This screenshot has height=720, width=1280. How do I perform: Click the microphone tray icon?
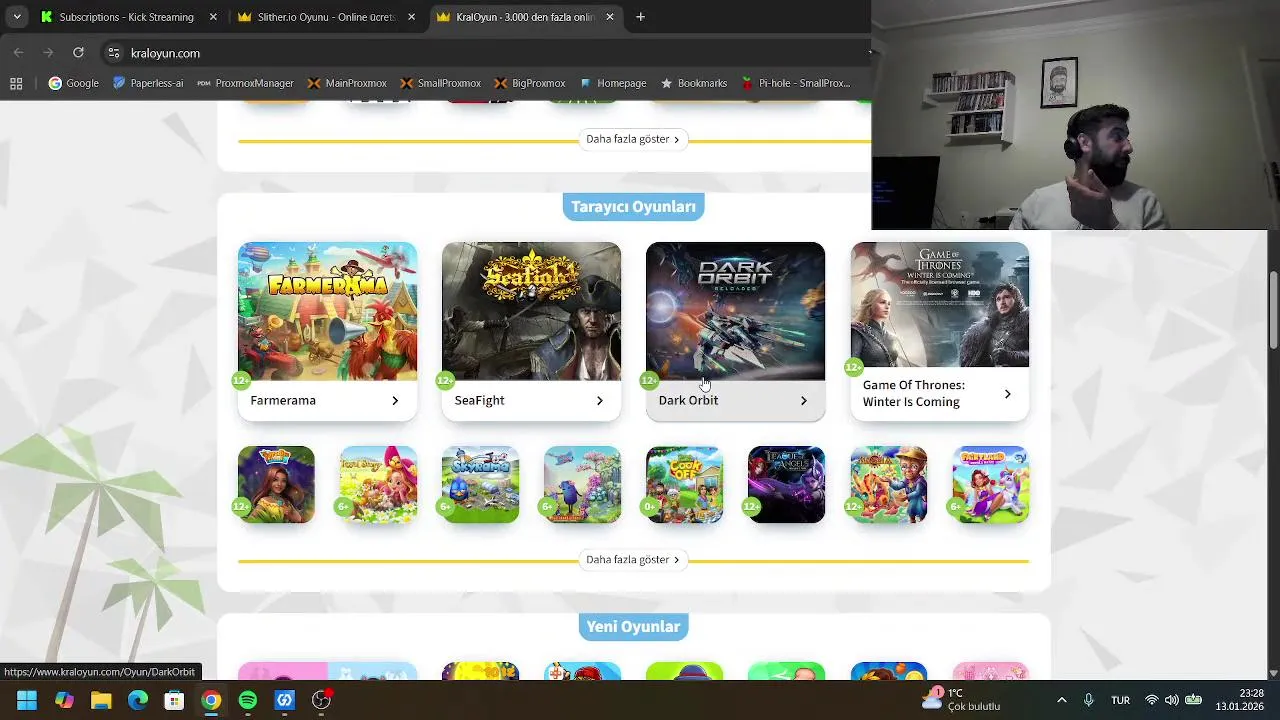point(1089,700)
